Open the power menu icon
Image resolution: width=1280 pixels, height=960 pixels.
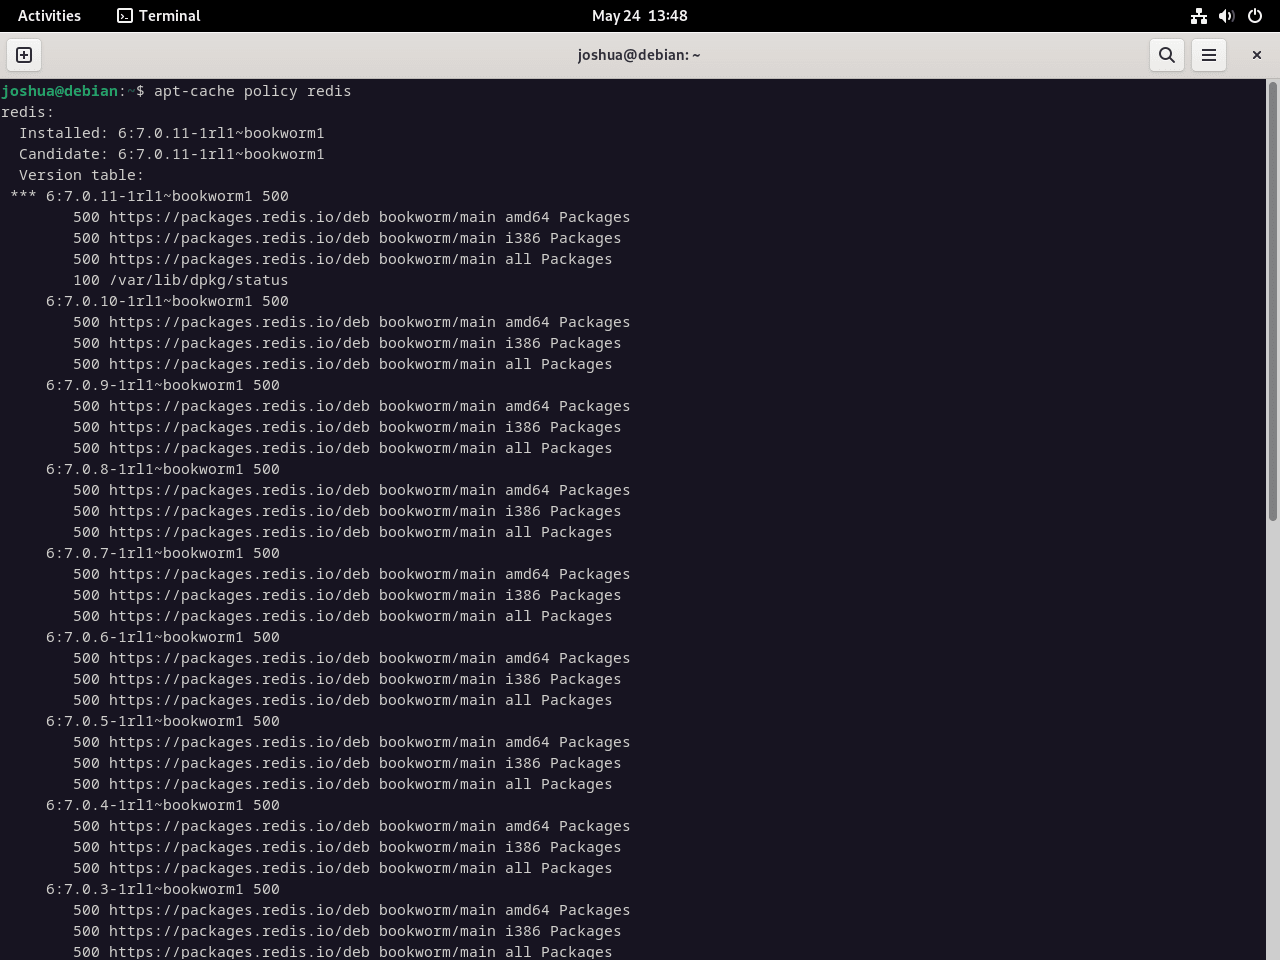pyautogui.click(x=1254, y=15)
